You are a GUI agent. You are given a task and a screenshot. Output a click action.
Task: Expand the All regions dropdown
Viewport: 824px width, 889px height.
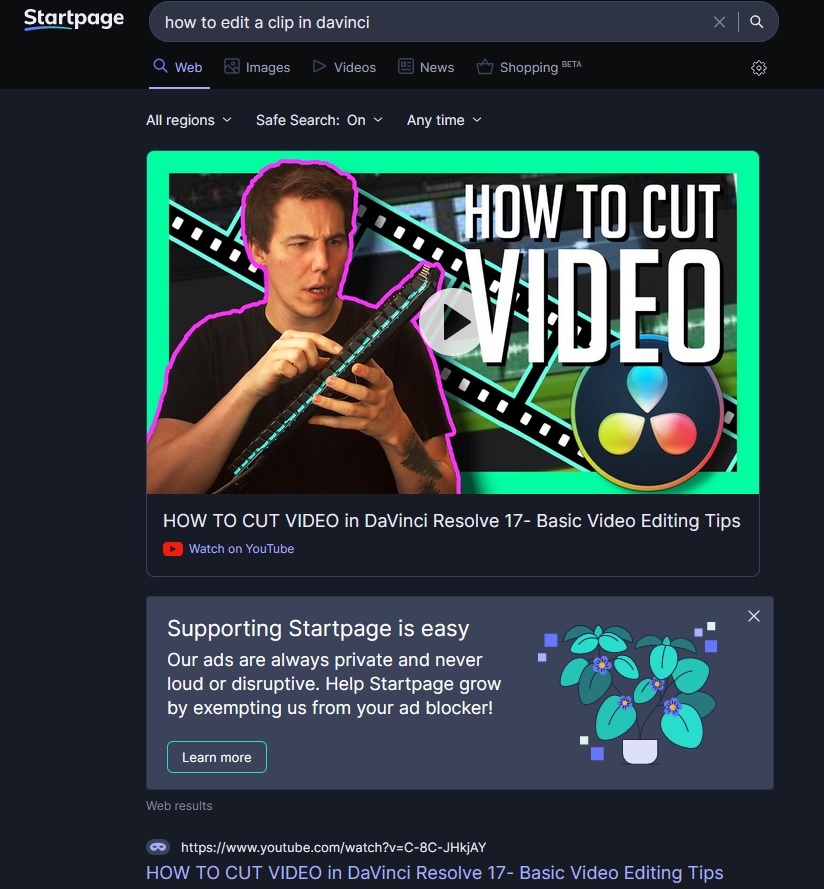click(188, 120)
